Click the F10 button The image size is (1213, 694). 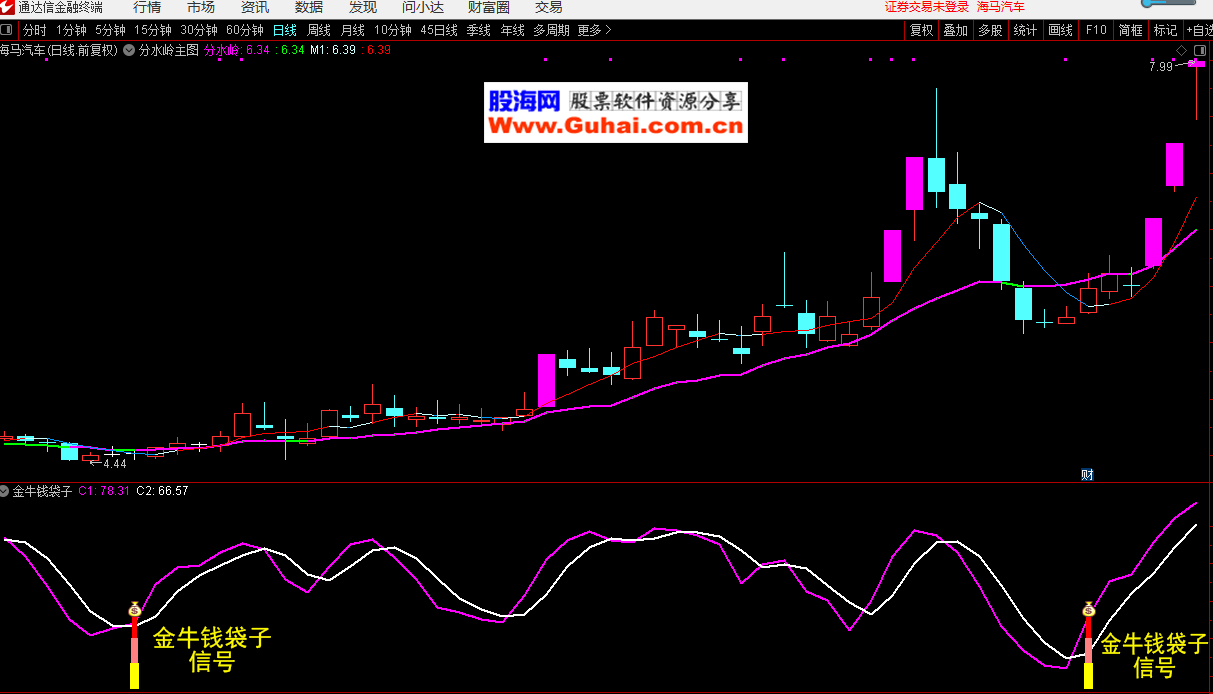pyautogui.click(x=1096, y=30)
